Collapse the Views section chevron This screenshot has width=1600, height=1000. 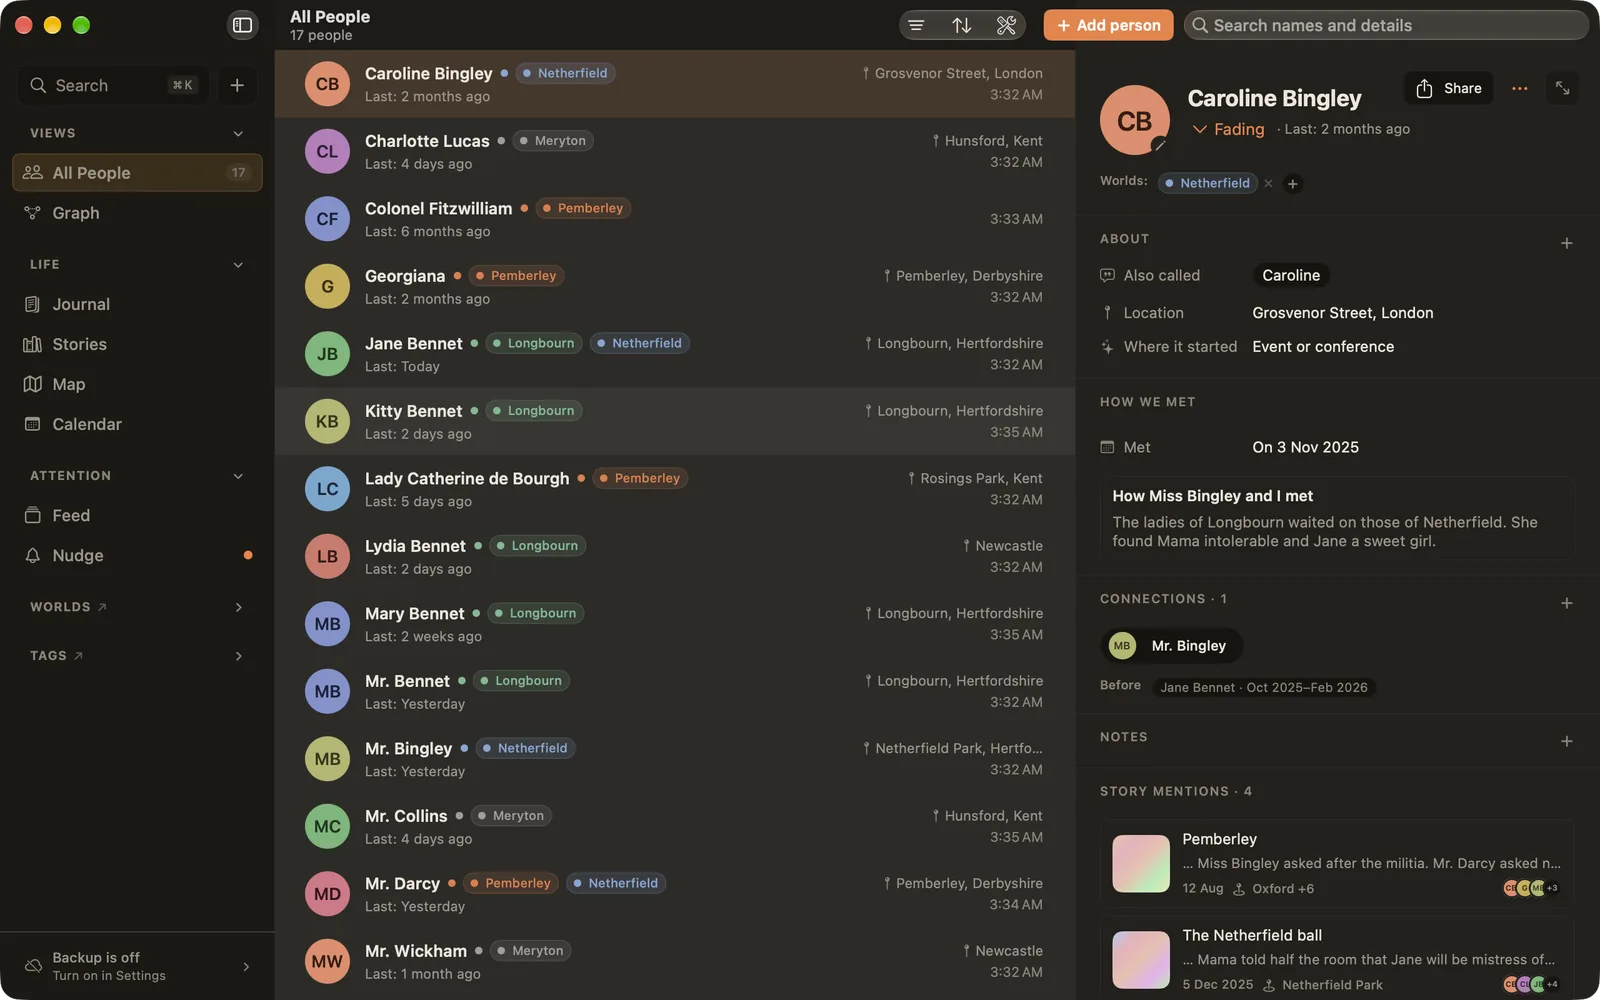pos(238,133)
